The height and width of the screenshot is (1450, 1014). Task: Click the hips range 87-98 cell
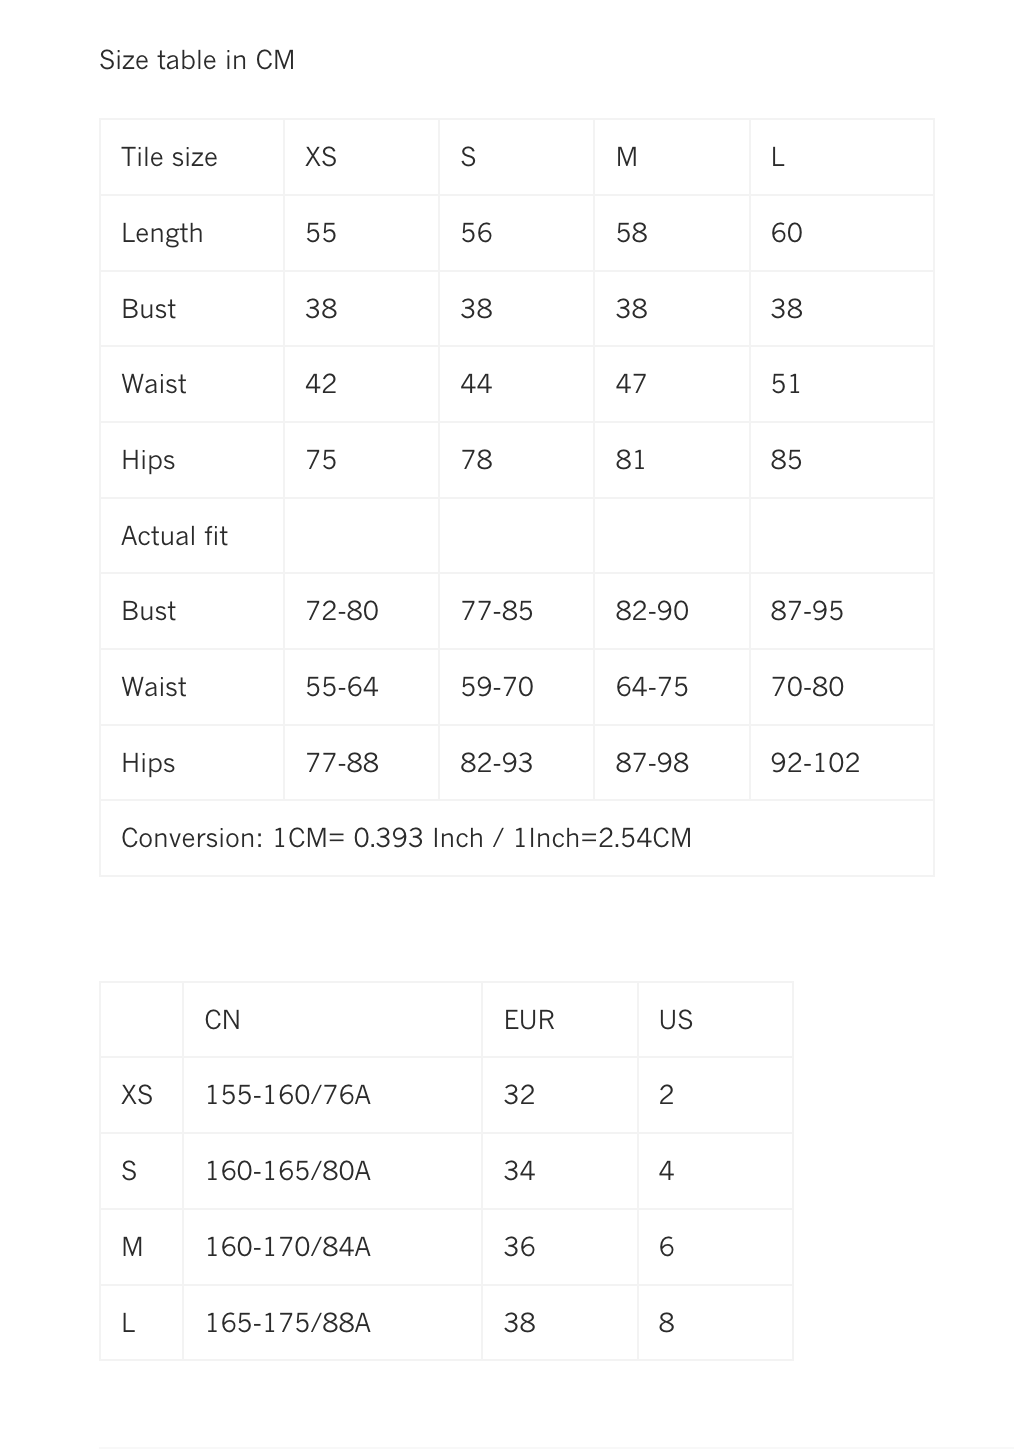(x=652, y=763)
